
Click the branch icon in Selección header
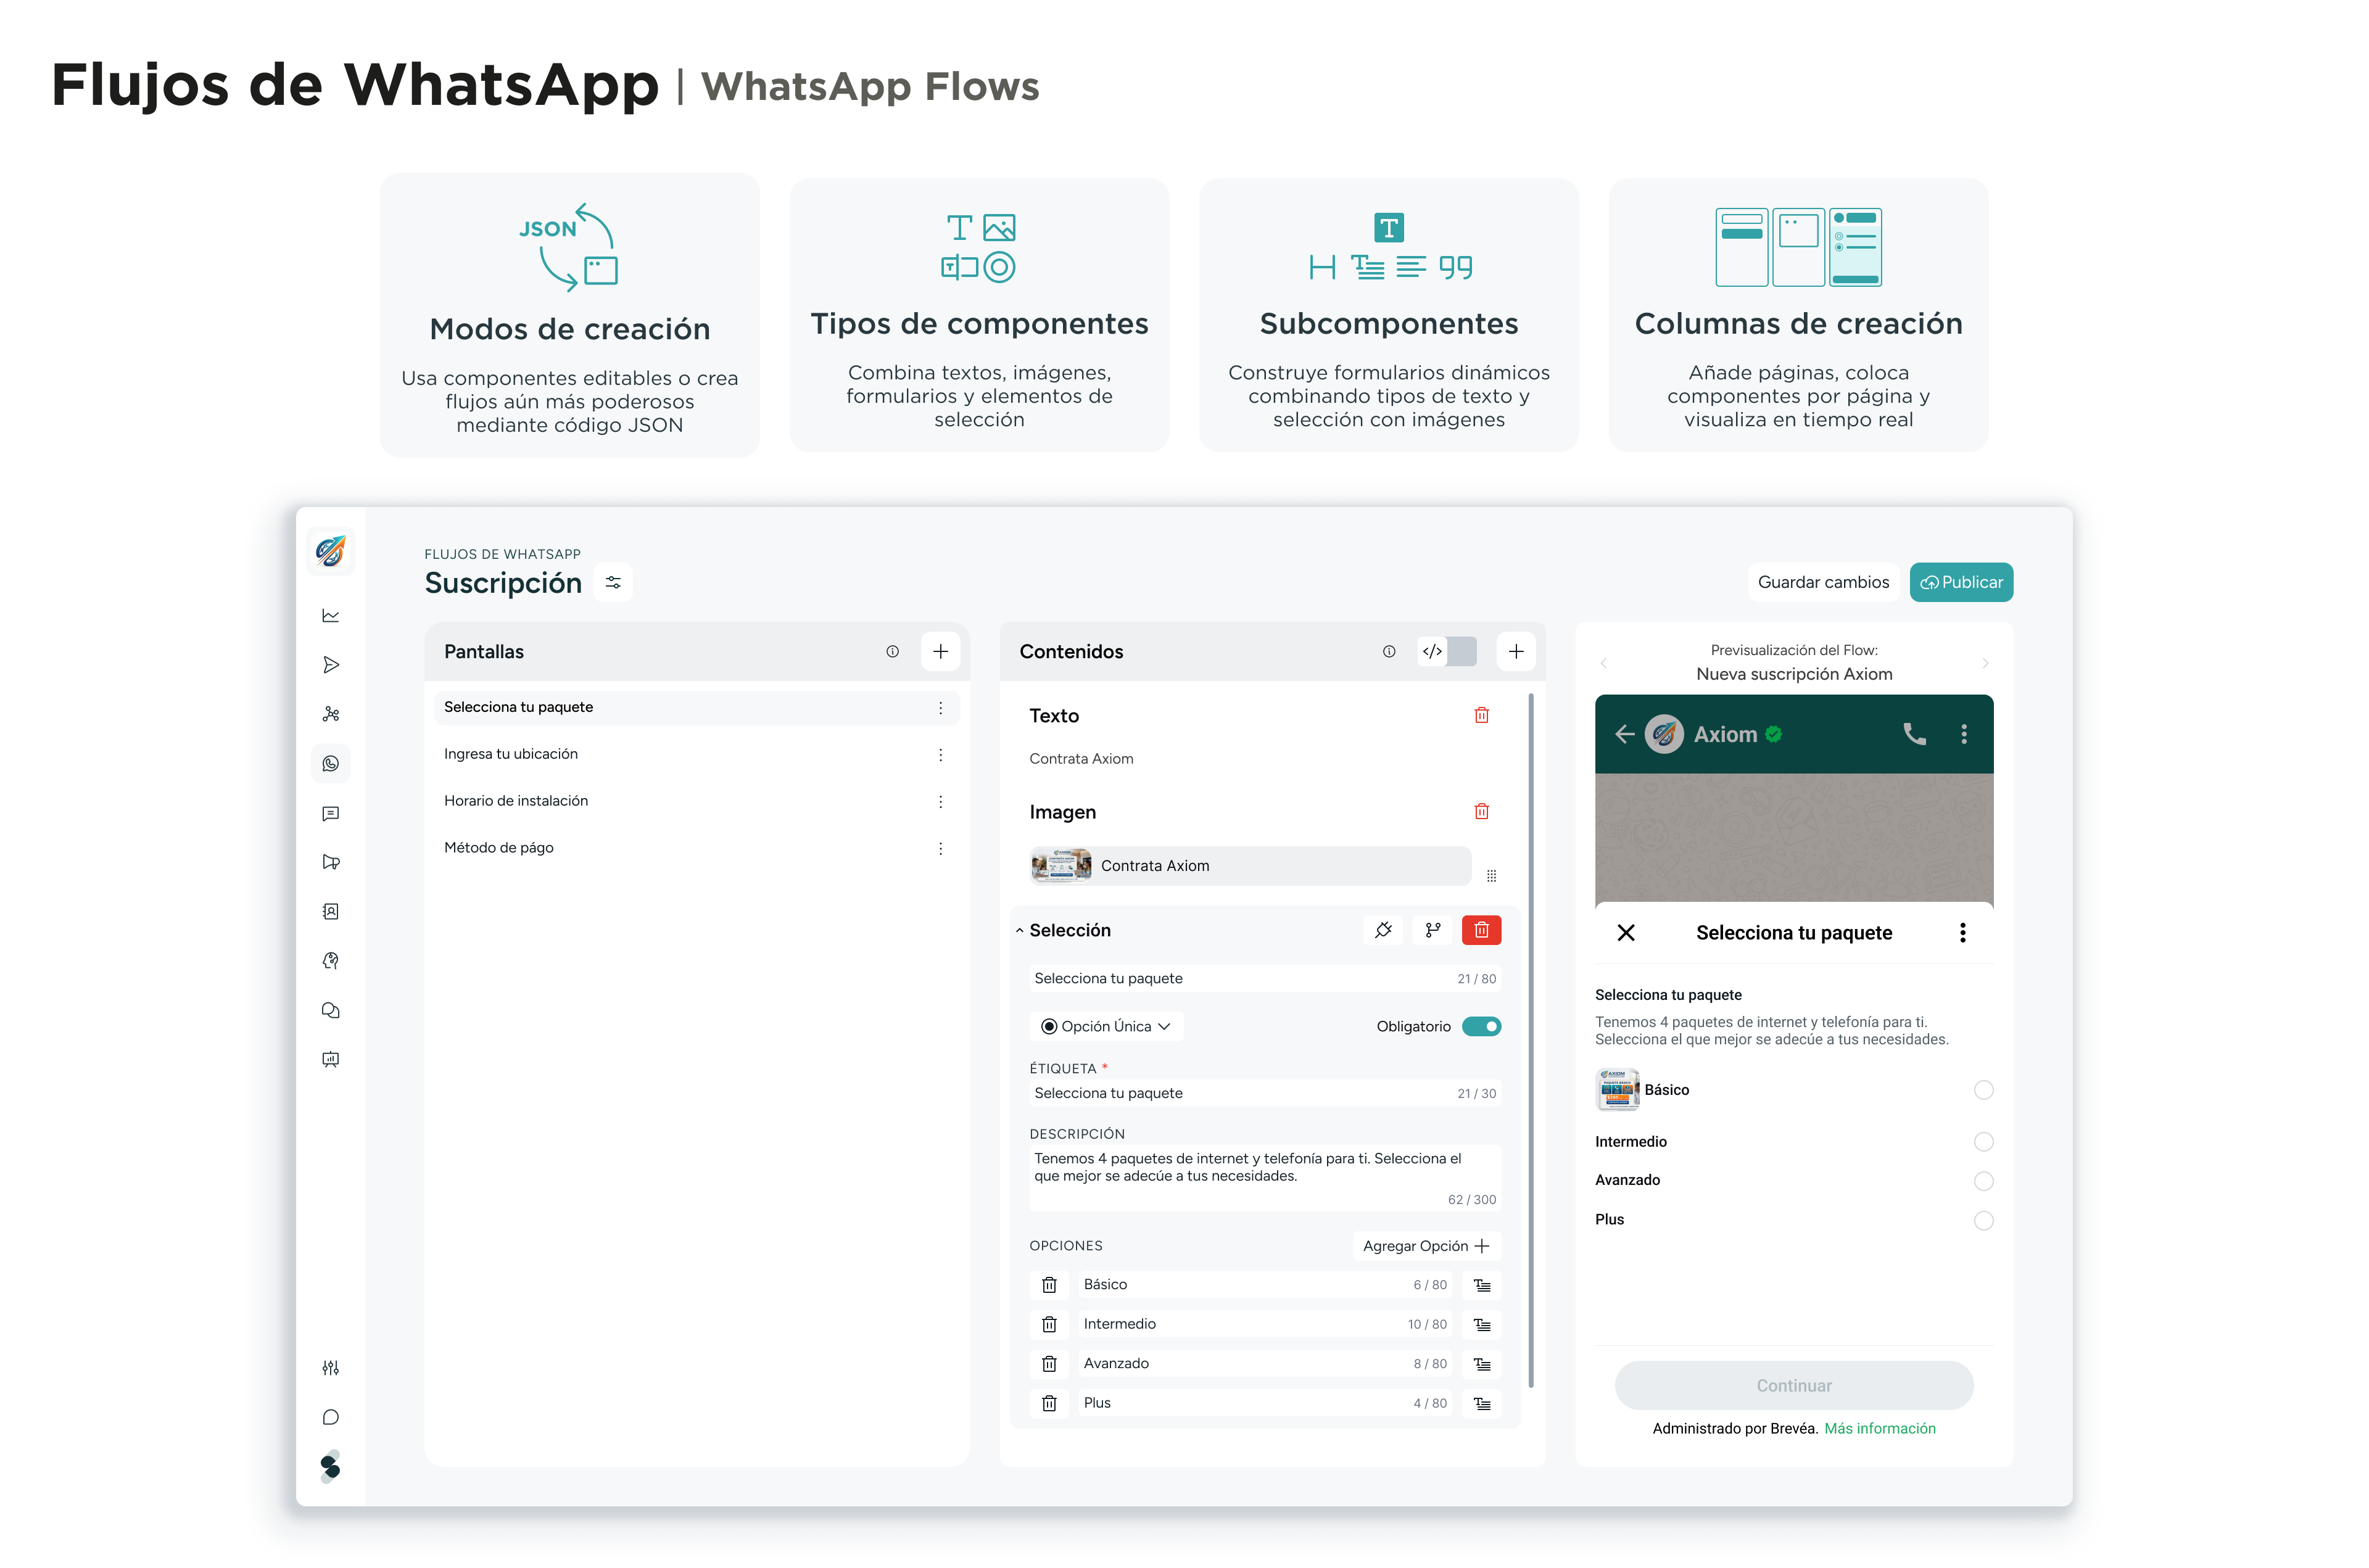click(1432, 930)
